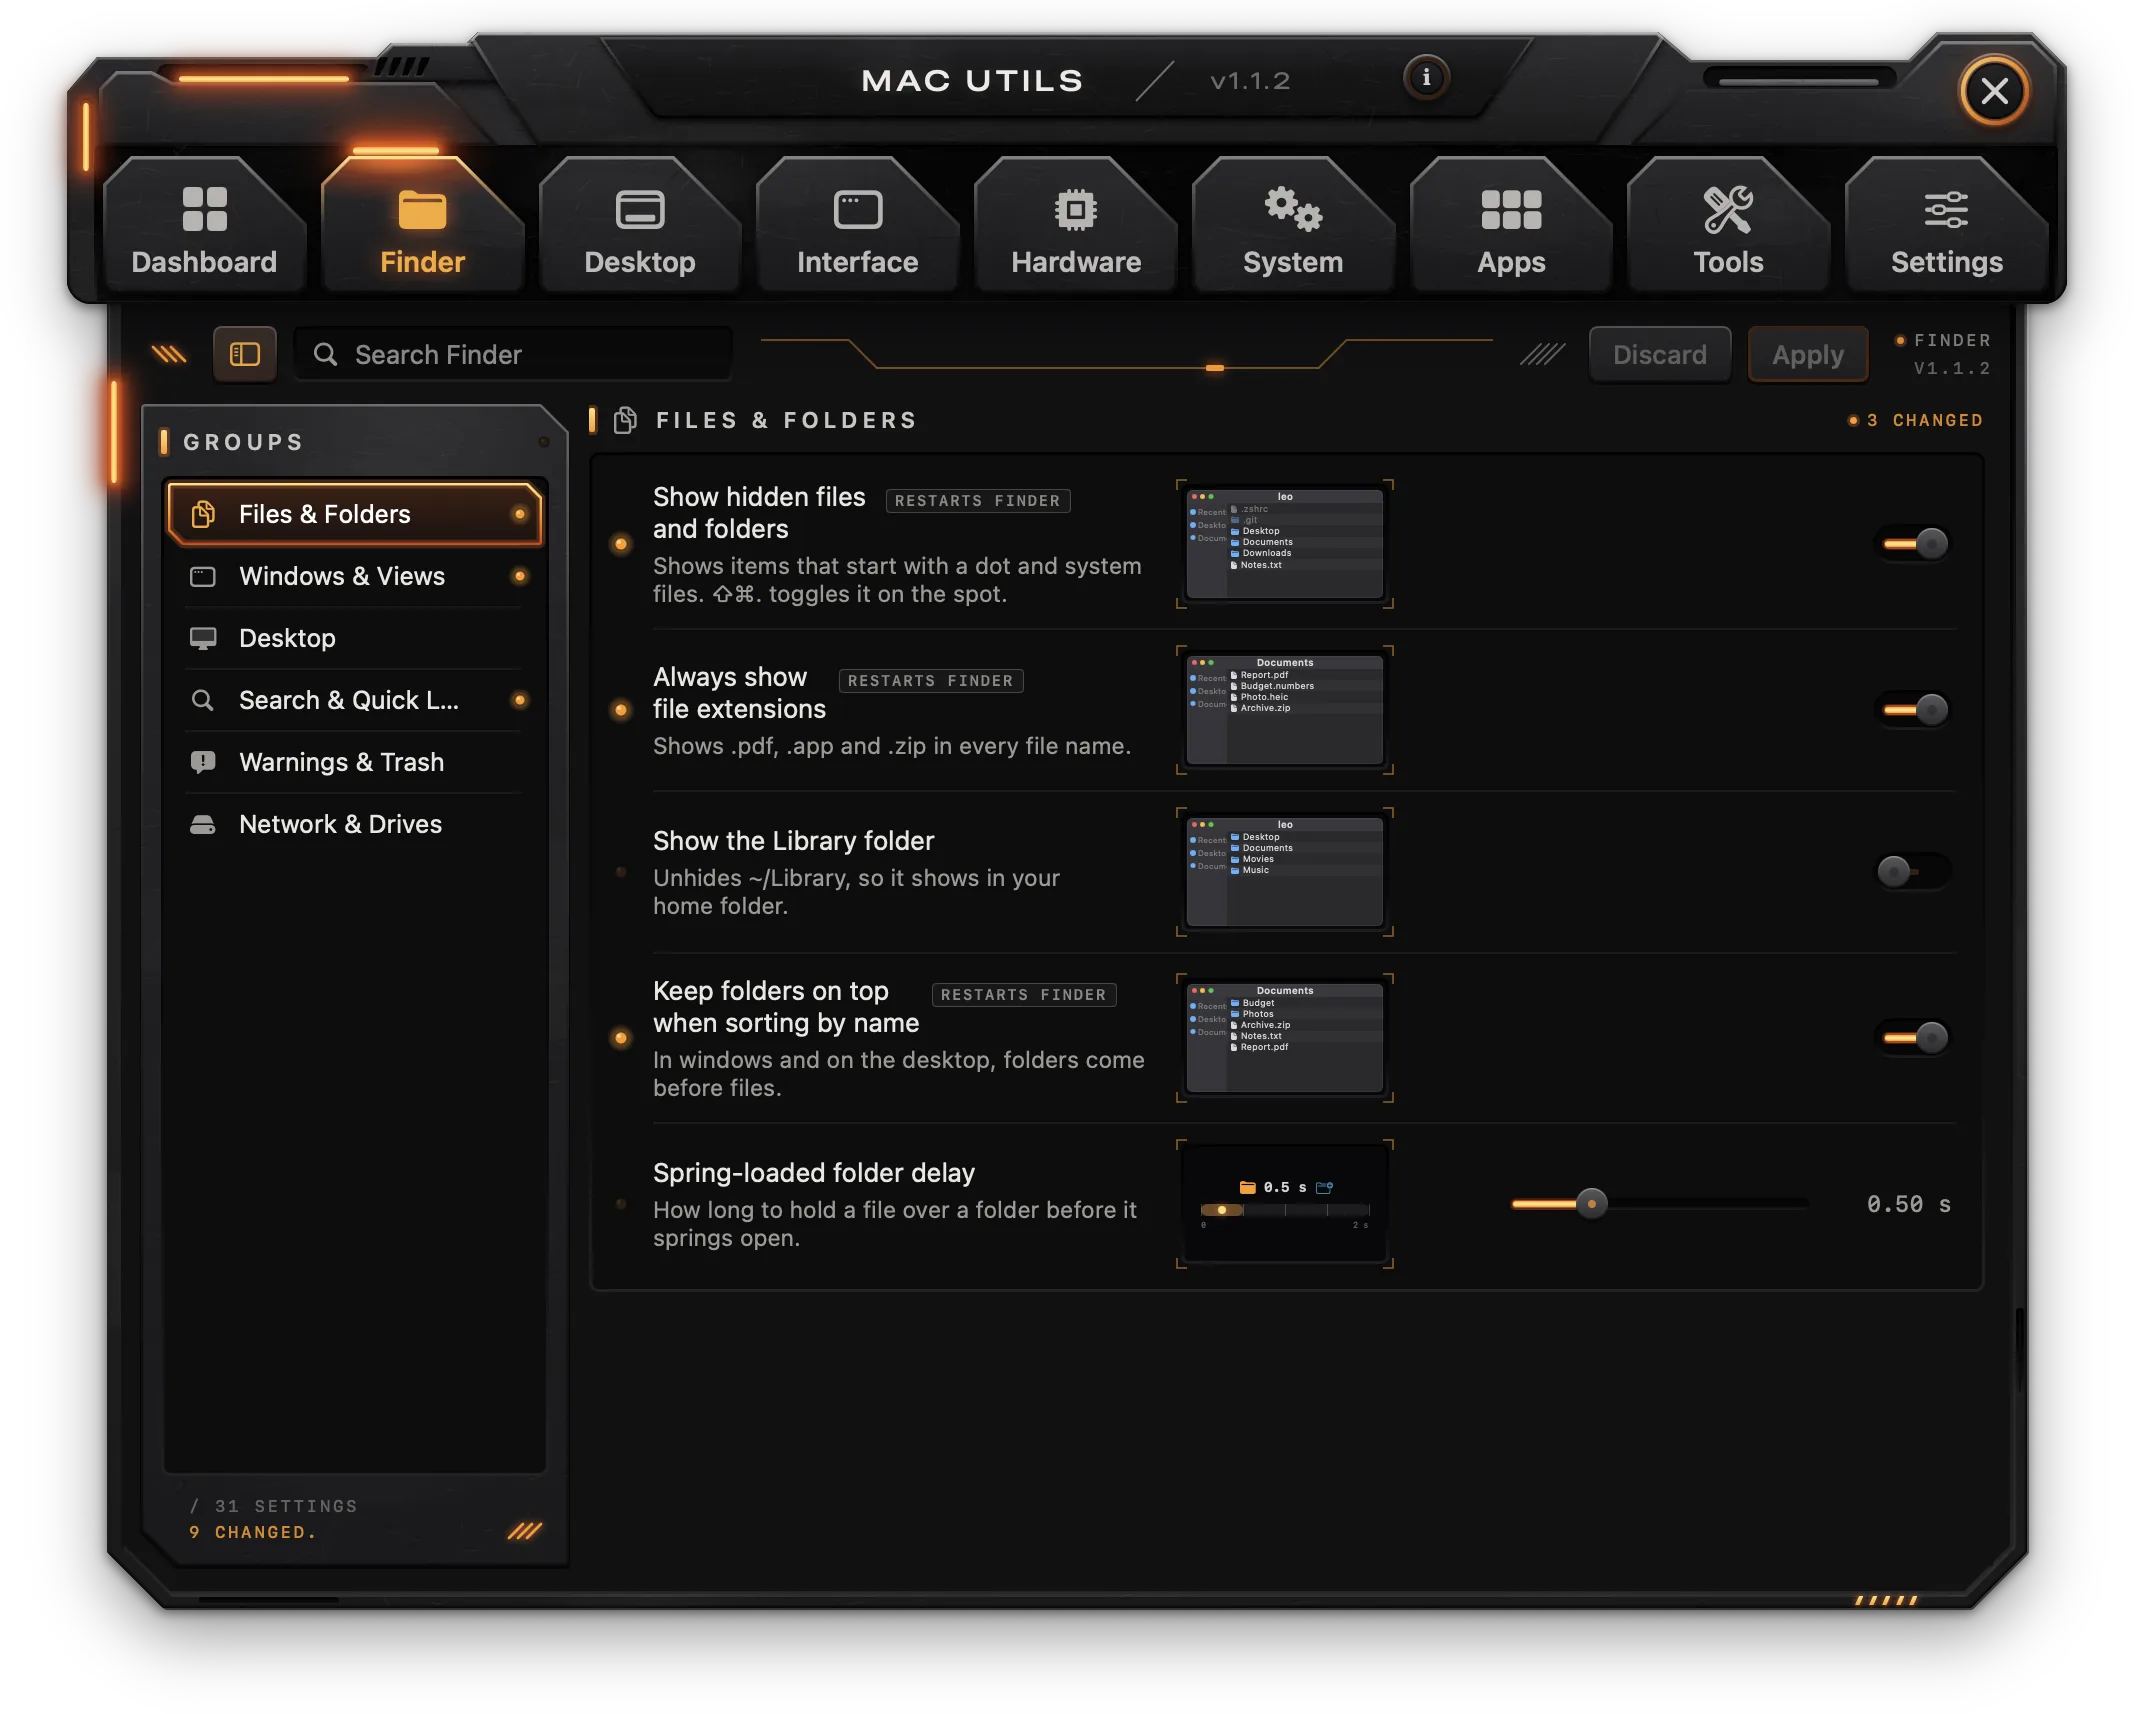Click the '9 CHANGED.' footer text
2134x1714 pixels.
coord(253,1532)
